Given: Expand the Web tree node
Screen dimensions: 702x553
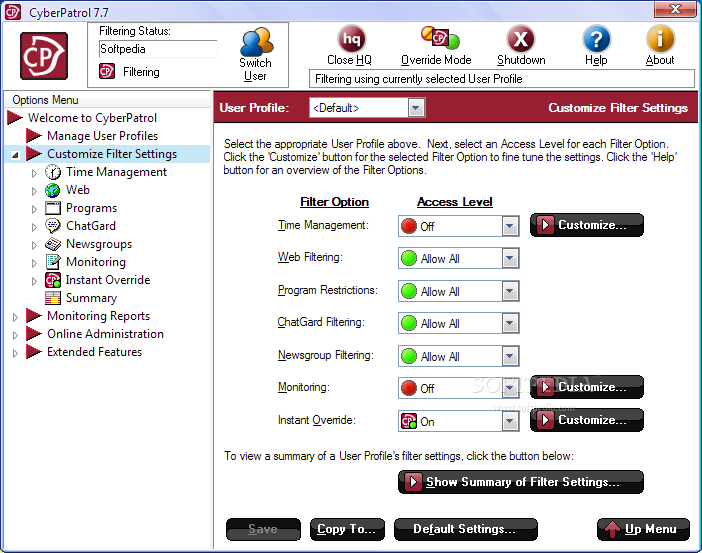Looking at the screenshot, I should pos(34,191).
